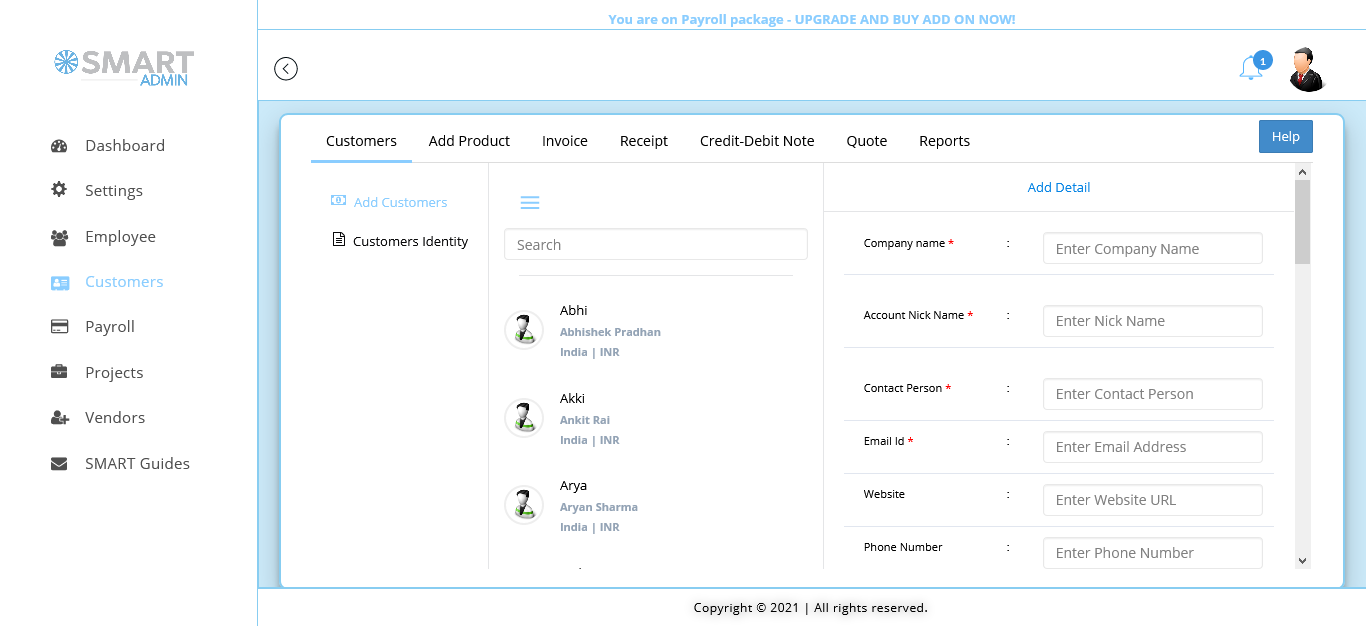Click the back arrow circle icon
Viewport: 1366px width, 626px height.
point(286,69)
